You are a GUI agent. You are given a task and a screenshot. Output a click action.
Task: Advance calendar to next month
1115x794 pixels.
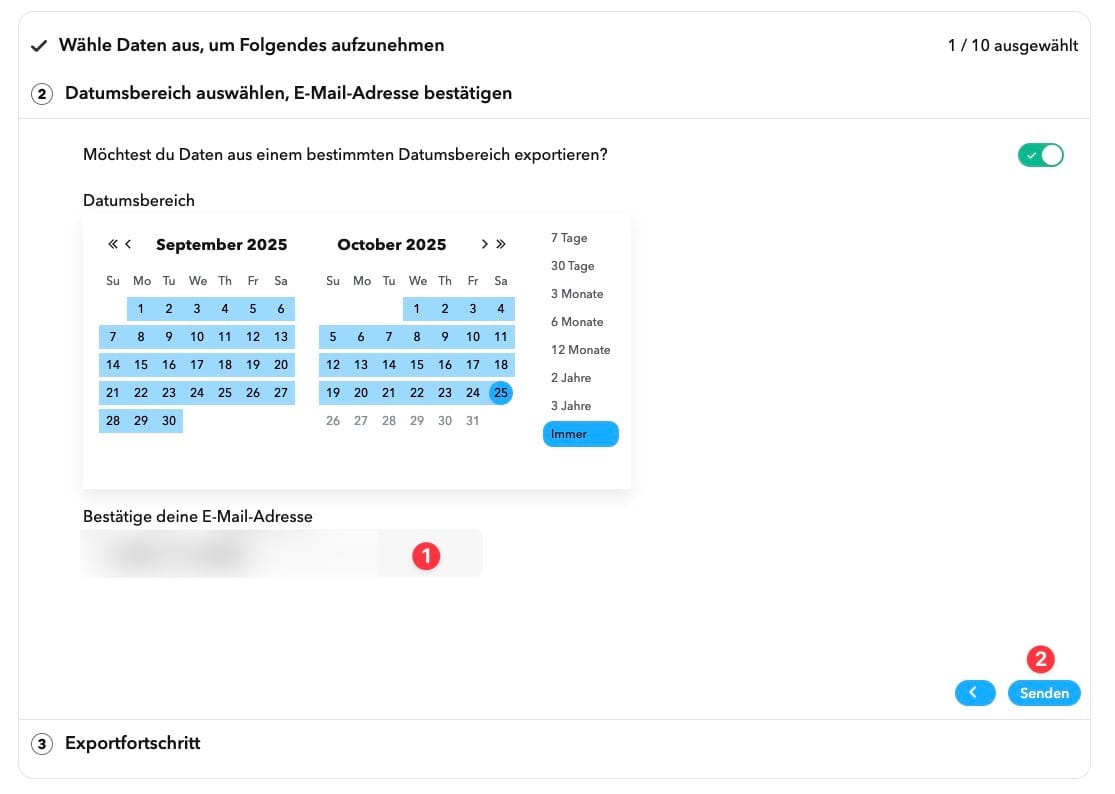pyautogui.click(x=485, y=244)
